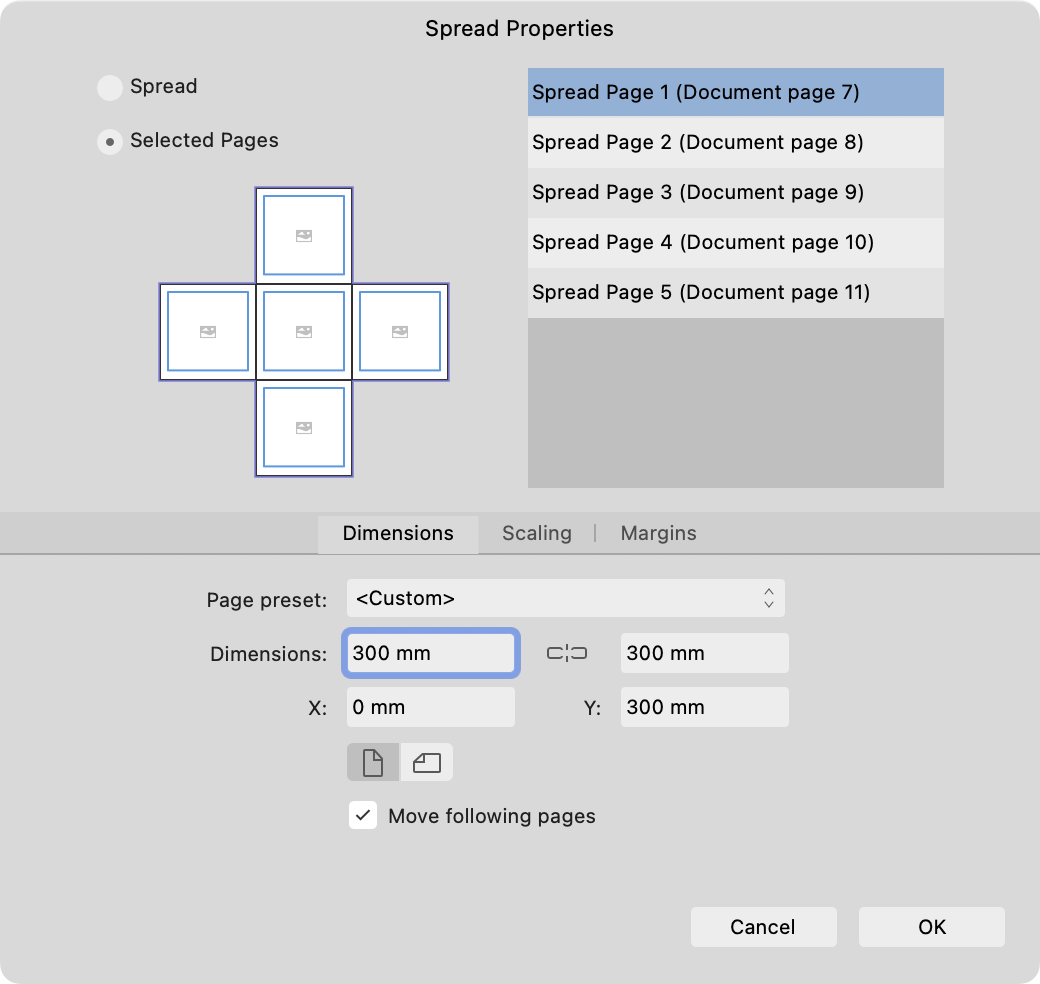Select the Spread radio button
Screen dimensions: 1040x984
pos(110,87)
